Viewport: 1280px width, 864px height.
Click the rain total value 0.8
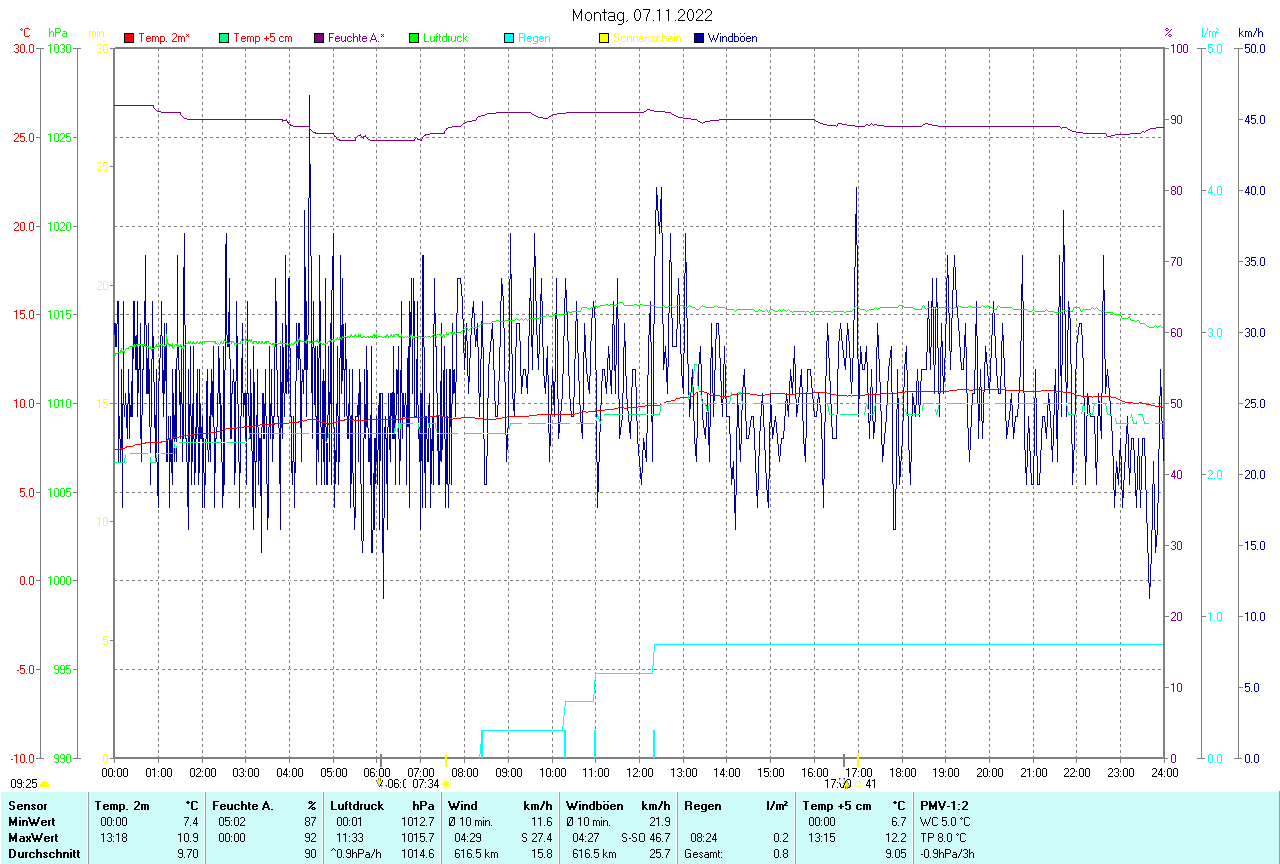(779, 854)
